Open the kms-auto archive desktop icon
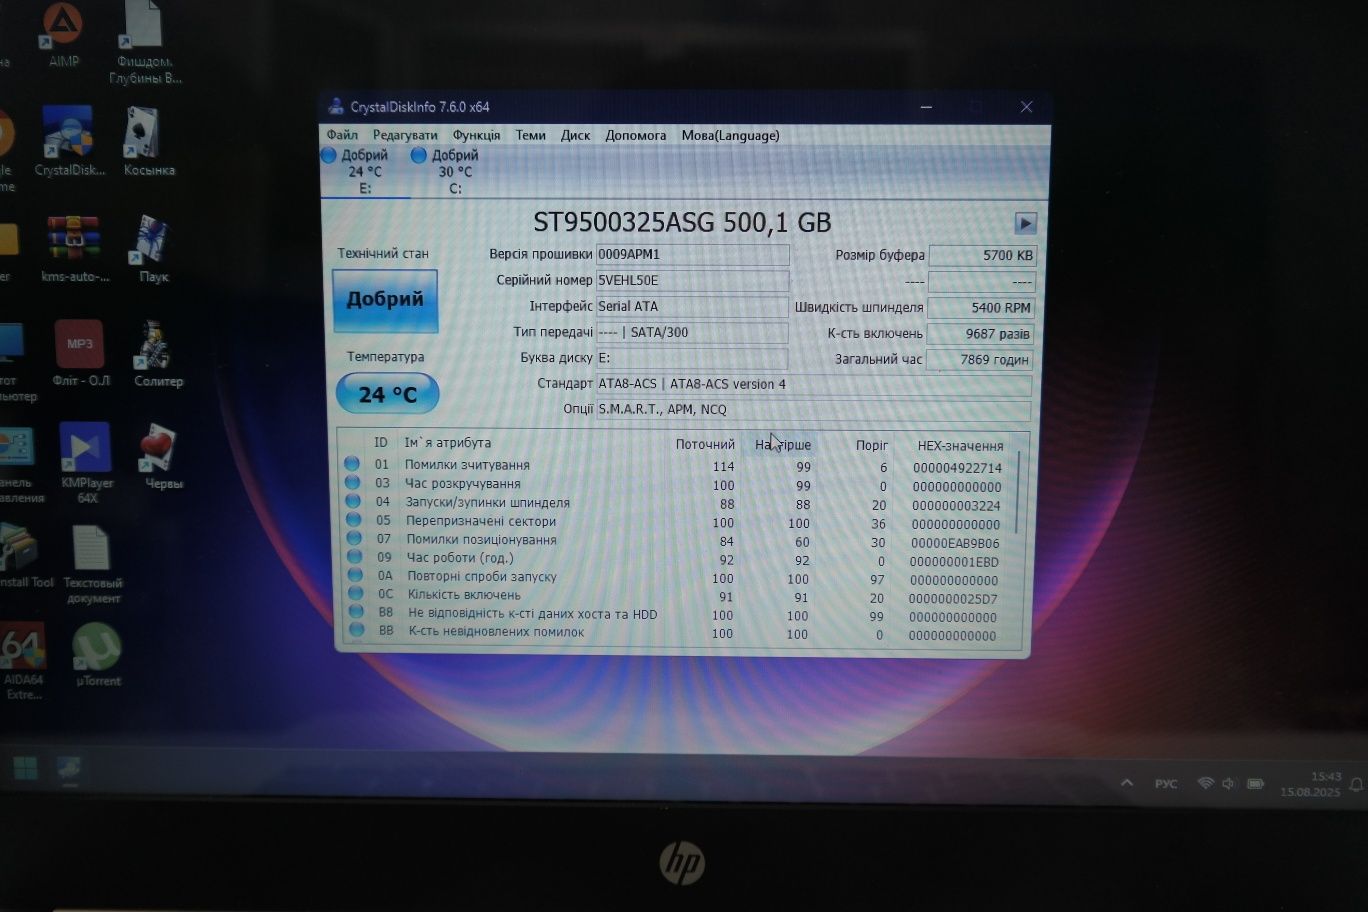The image size is (1368, 912). 74,249
